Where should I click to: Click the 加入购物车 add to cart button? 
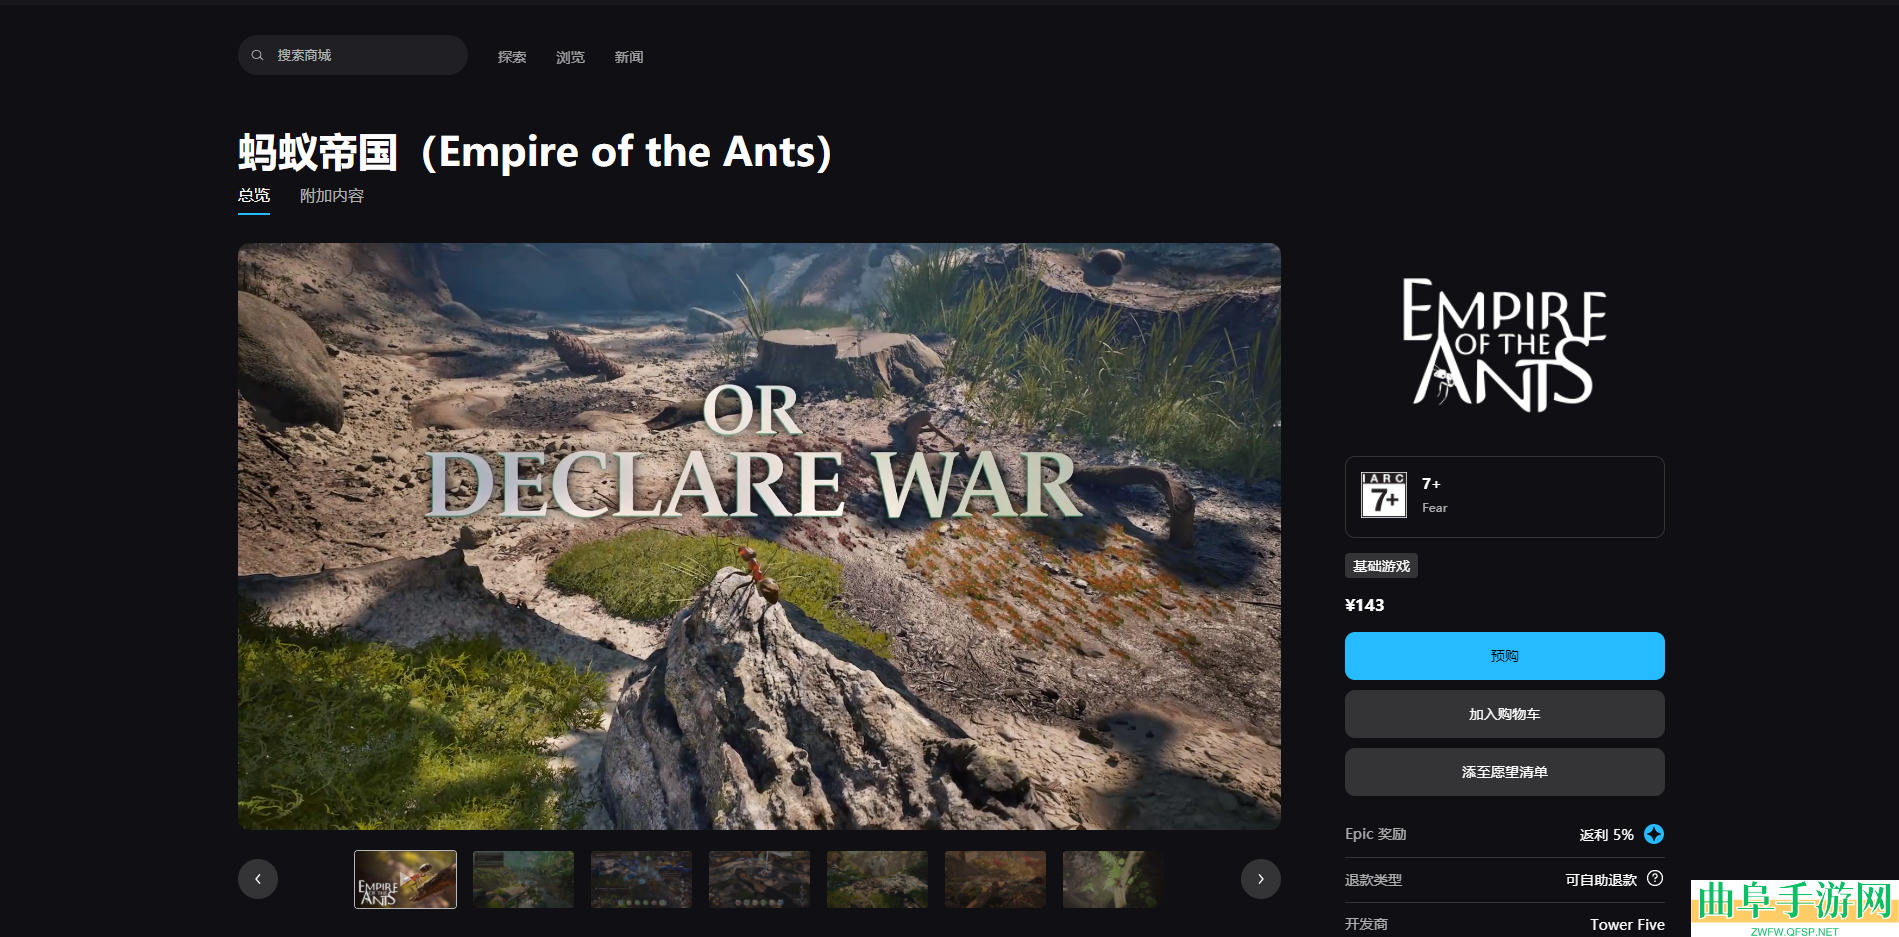coord(1504,714)
